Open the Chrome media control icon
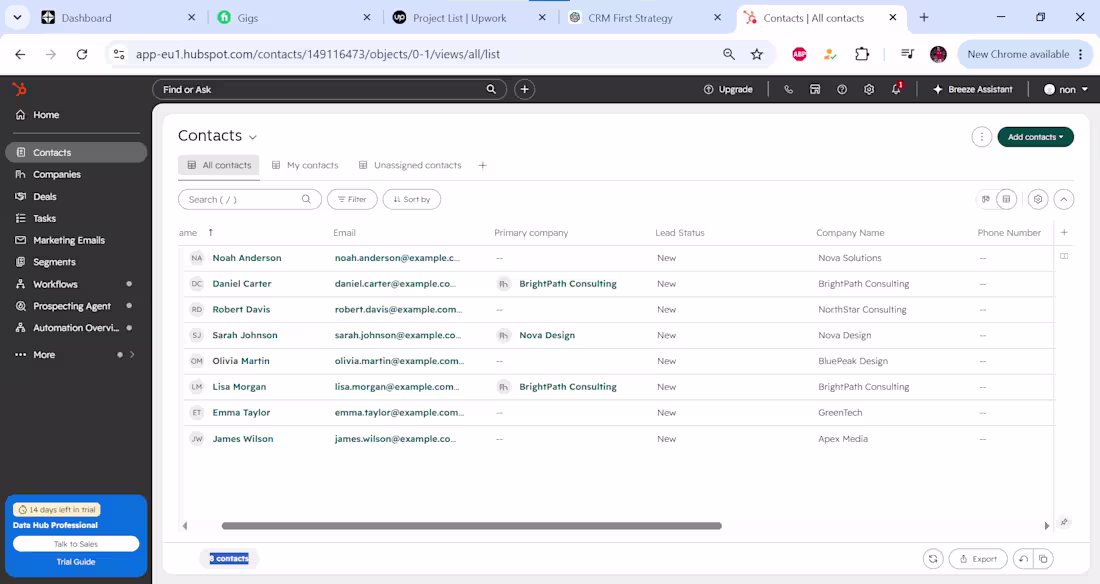The height and width of the screenshot is (584, 1100). (x=907, y=54)
